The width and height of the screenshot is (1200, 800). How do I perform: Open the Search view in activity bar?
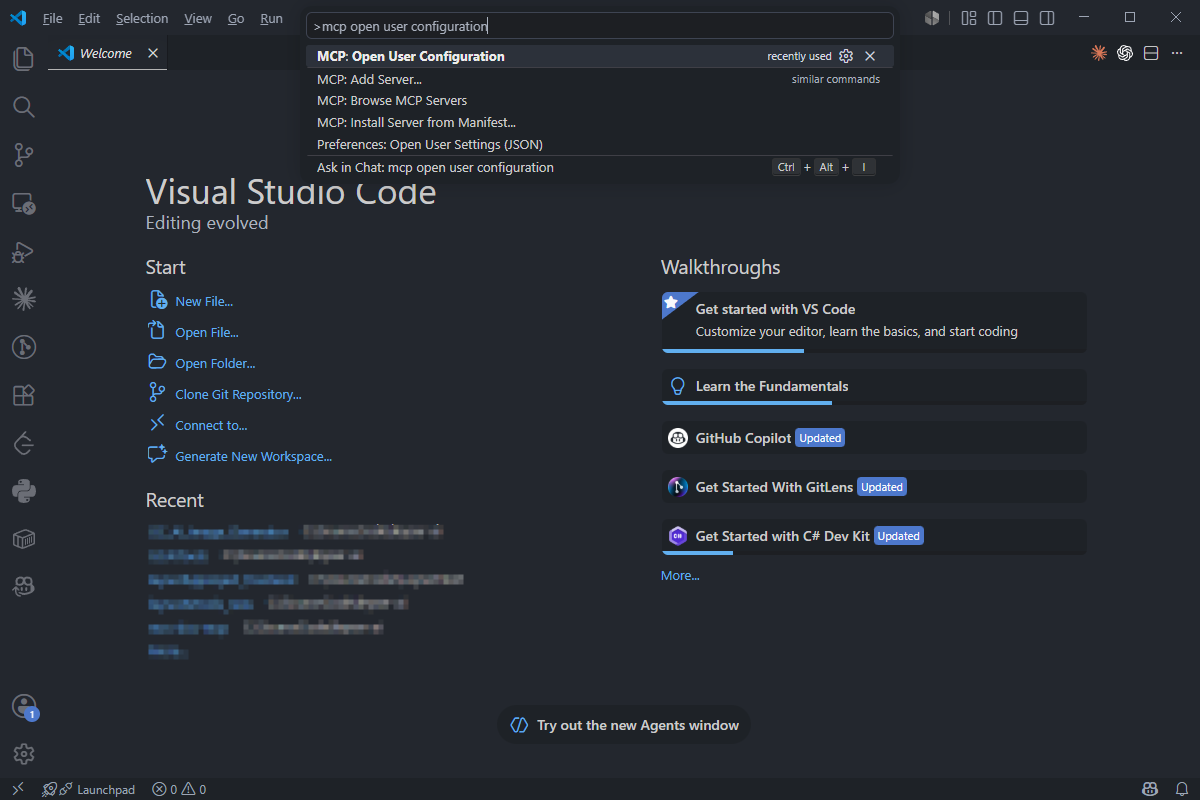[x=23, y=107]
